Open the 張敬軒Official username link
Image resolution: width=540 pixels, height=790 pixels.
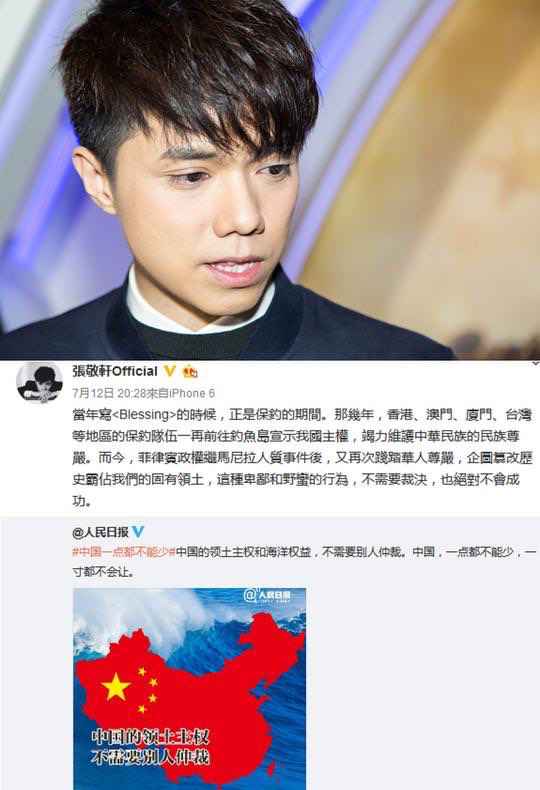click(115, 371)
